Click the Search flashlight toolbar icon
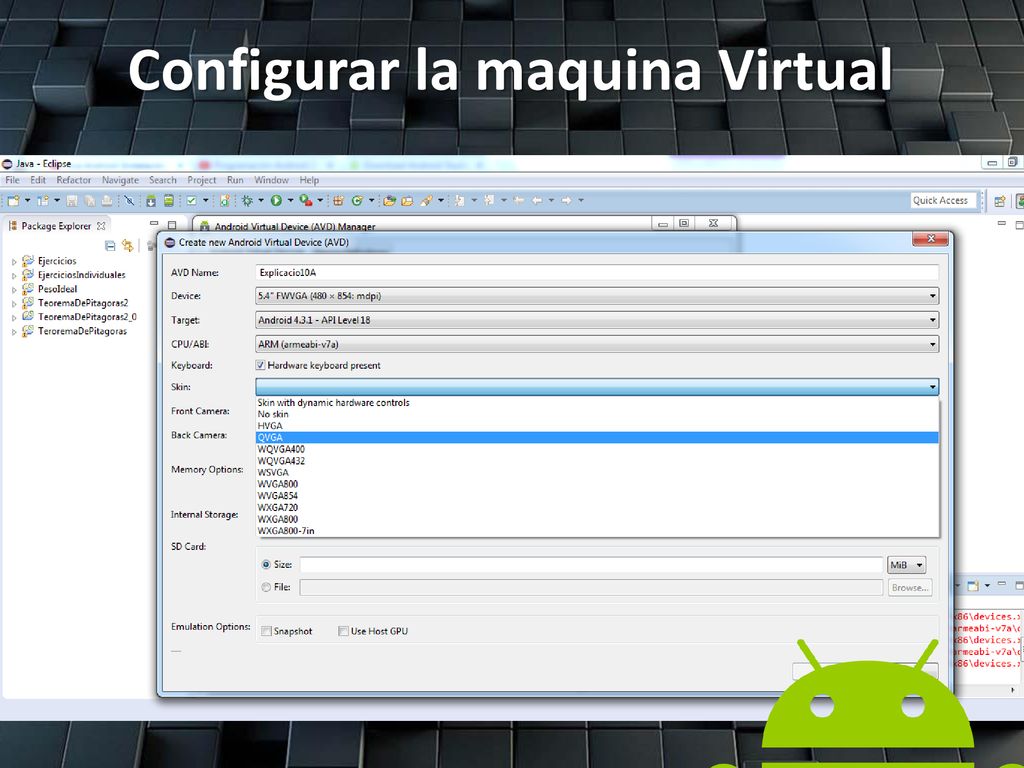The image size is (1024, 768). tap(426, 200)
